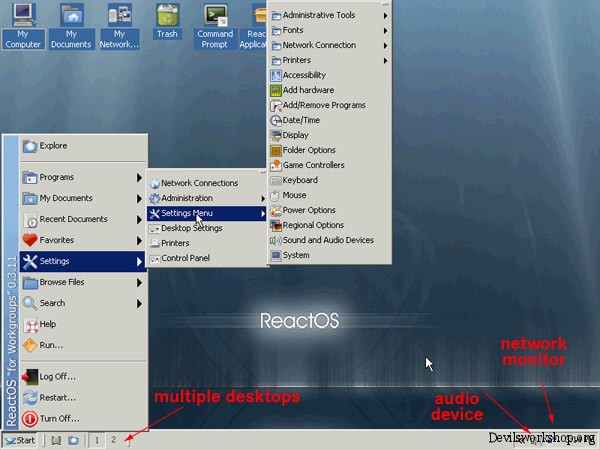The height and width of the screenshot is (450, 600).
Task: Expand the Administrative Tools submenu arrow
Action: click(385, 16)
